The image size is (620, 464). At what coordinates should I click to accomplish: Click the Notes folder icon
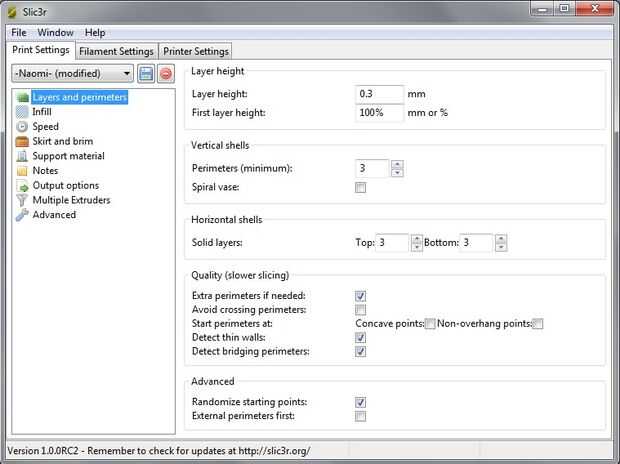point(22,171)
